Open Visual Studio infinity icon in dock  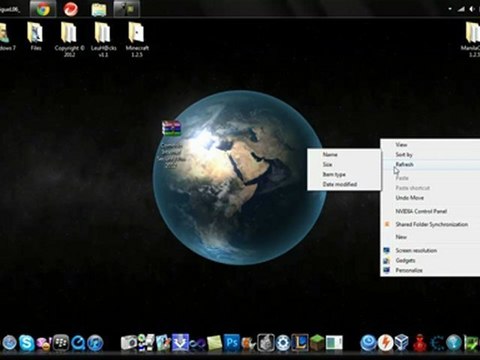tap(198, 343)
